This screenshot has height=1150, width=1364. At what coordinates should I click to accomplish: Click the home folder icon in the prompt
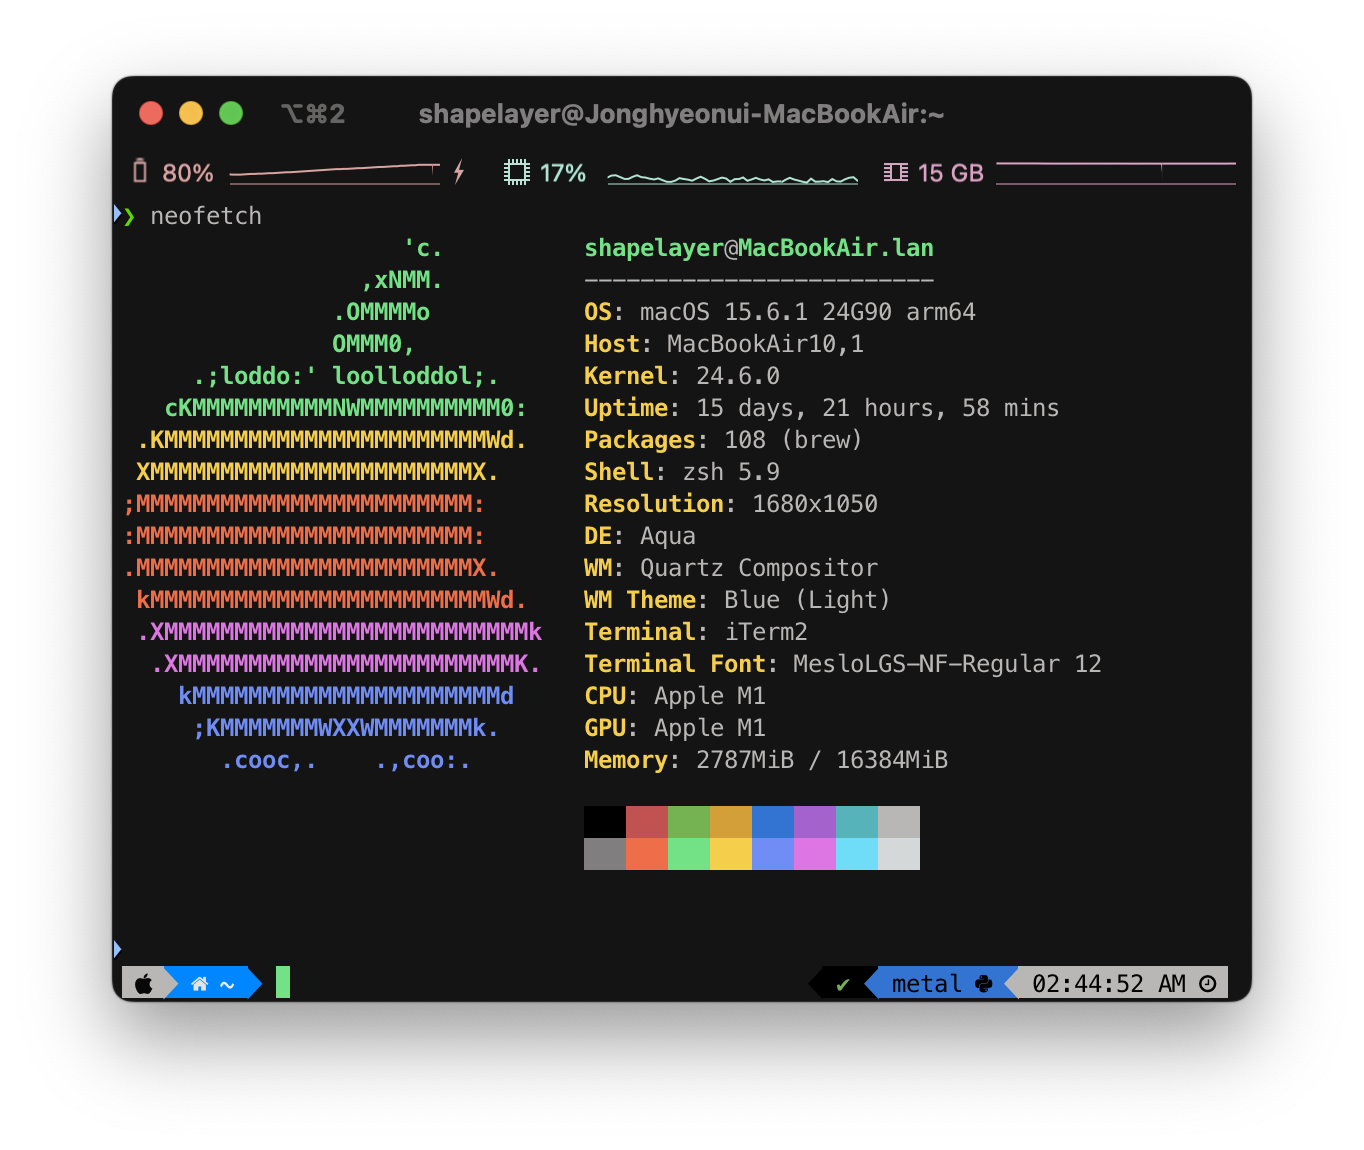200,984
